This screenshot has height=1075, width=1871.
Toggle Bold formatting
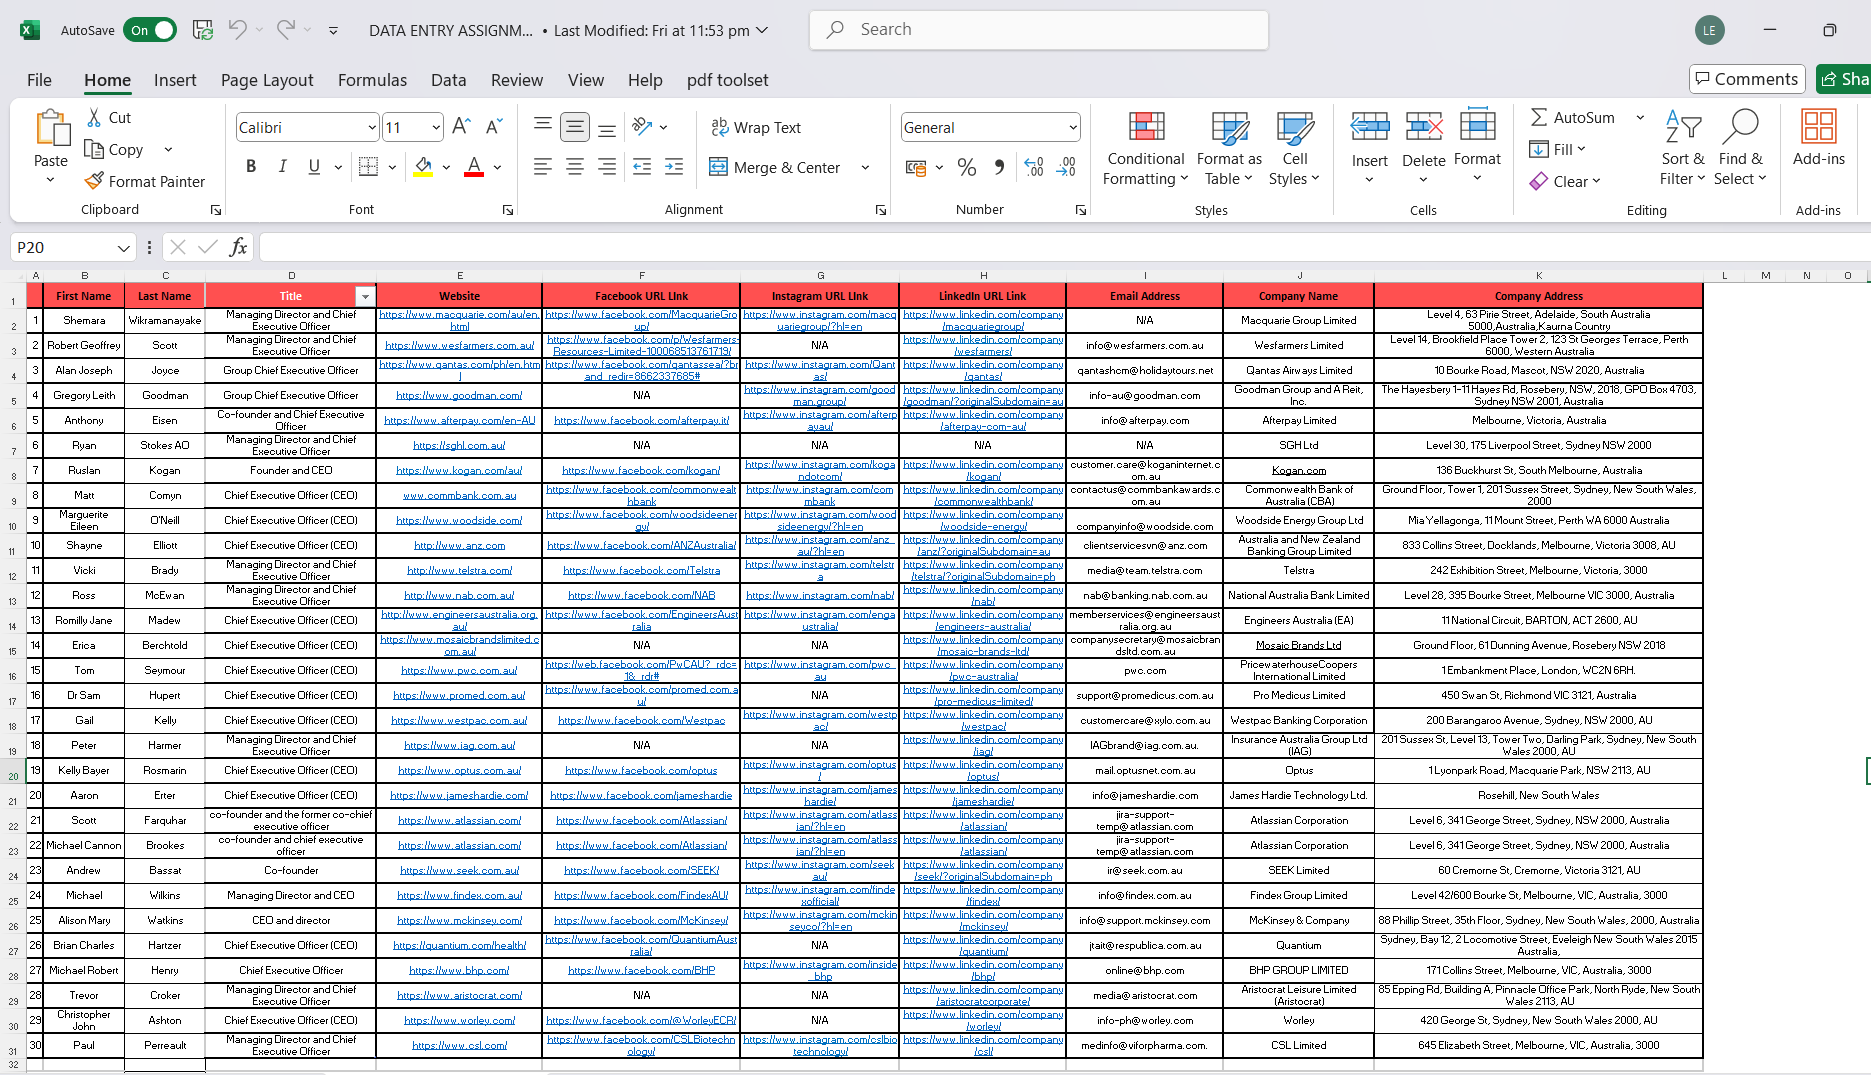[251, 166]
